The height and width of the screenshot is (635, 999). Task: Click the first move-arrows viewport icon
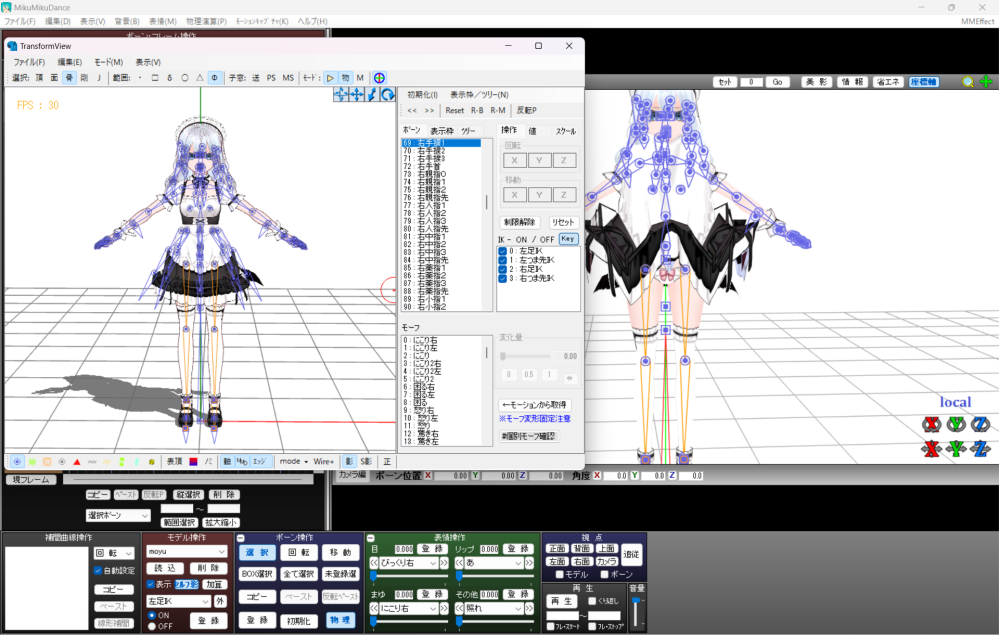coord(341,95)
